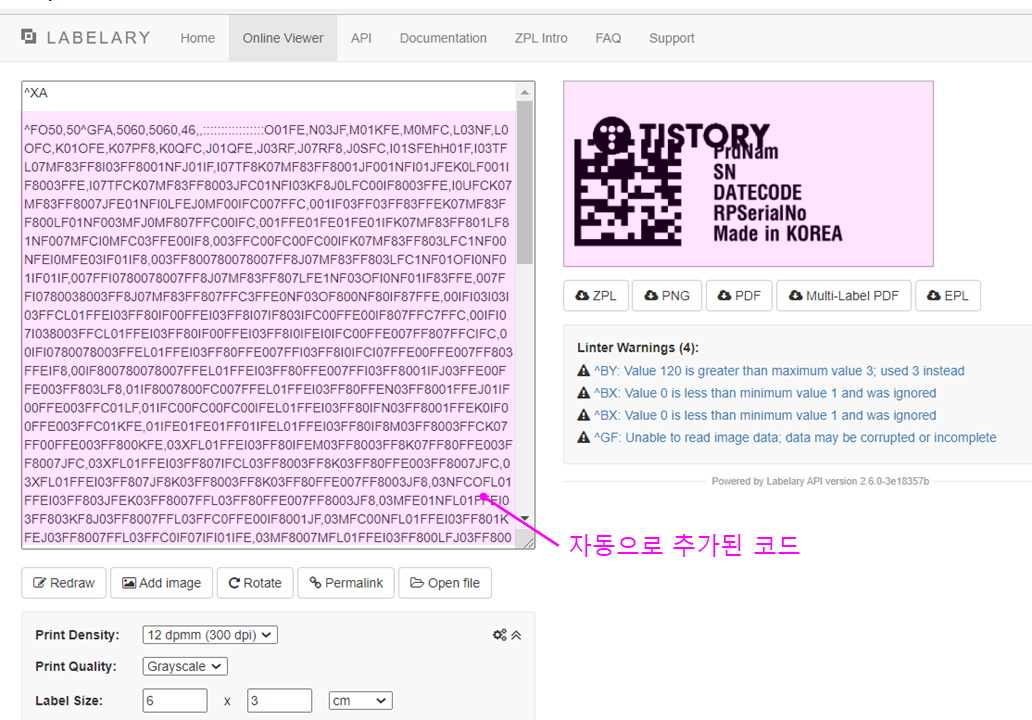Collapse the settings panel with double chevron
Viewport: 1032px width, 720px height.
(517, 635)
